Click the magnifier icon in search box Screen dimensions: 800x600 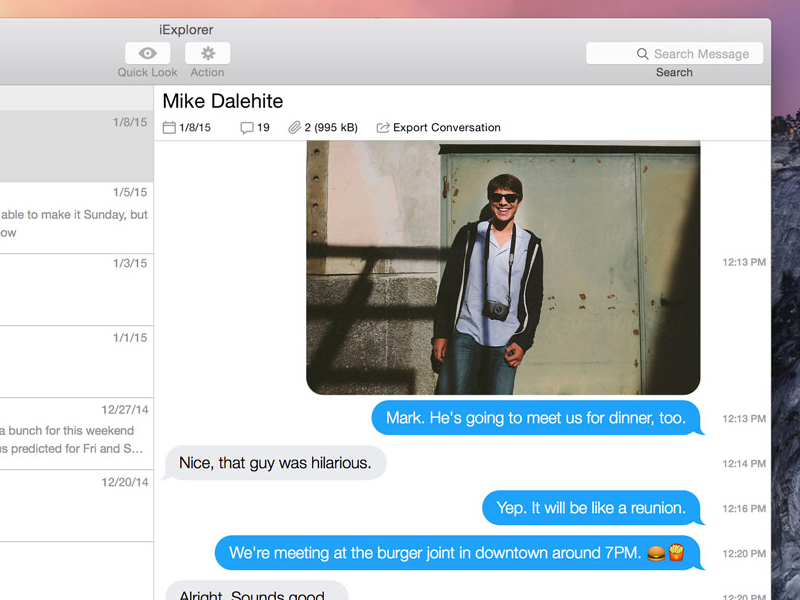click(642, 54)
